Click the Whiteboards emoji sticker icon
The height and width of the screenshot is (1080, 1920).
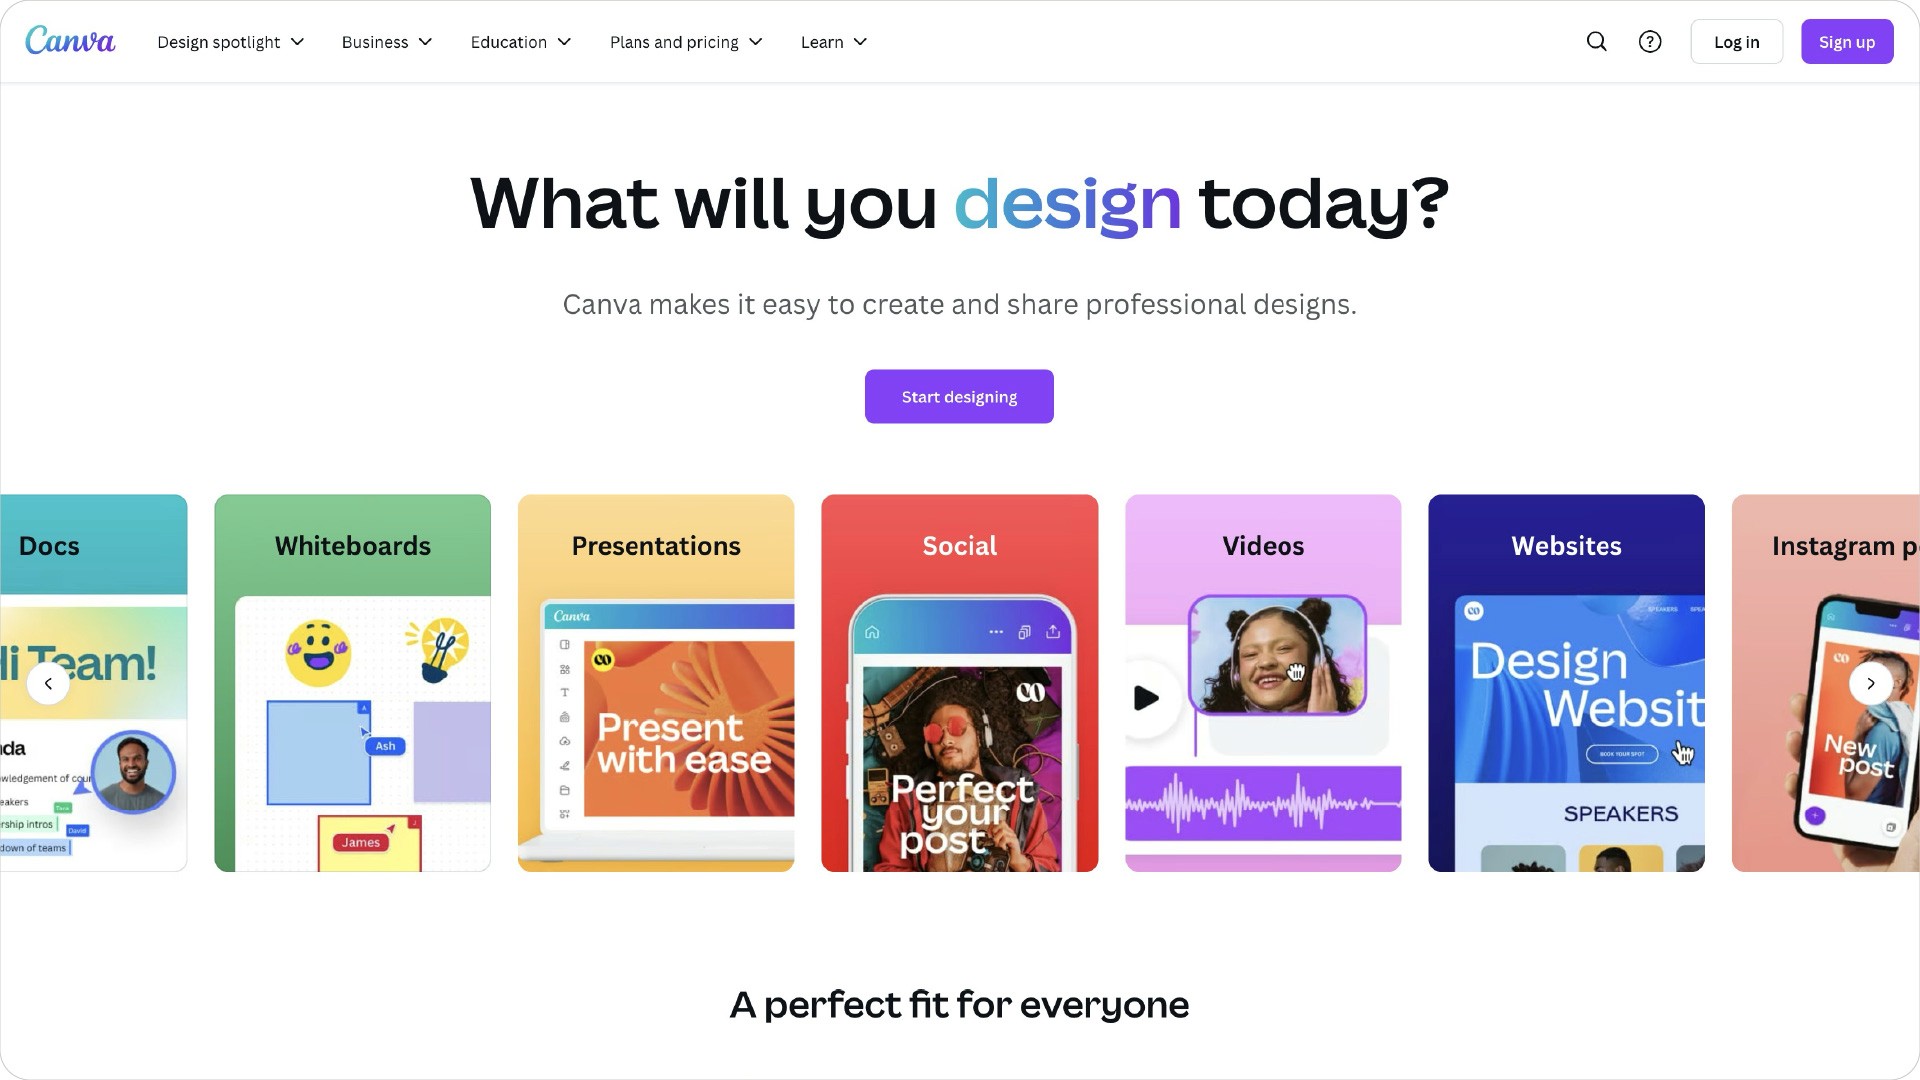(x=316, y=649)
